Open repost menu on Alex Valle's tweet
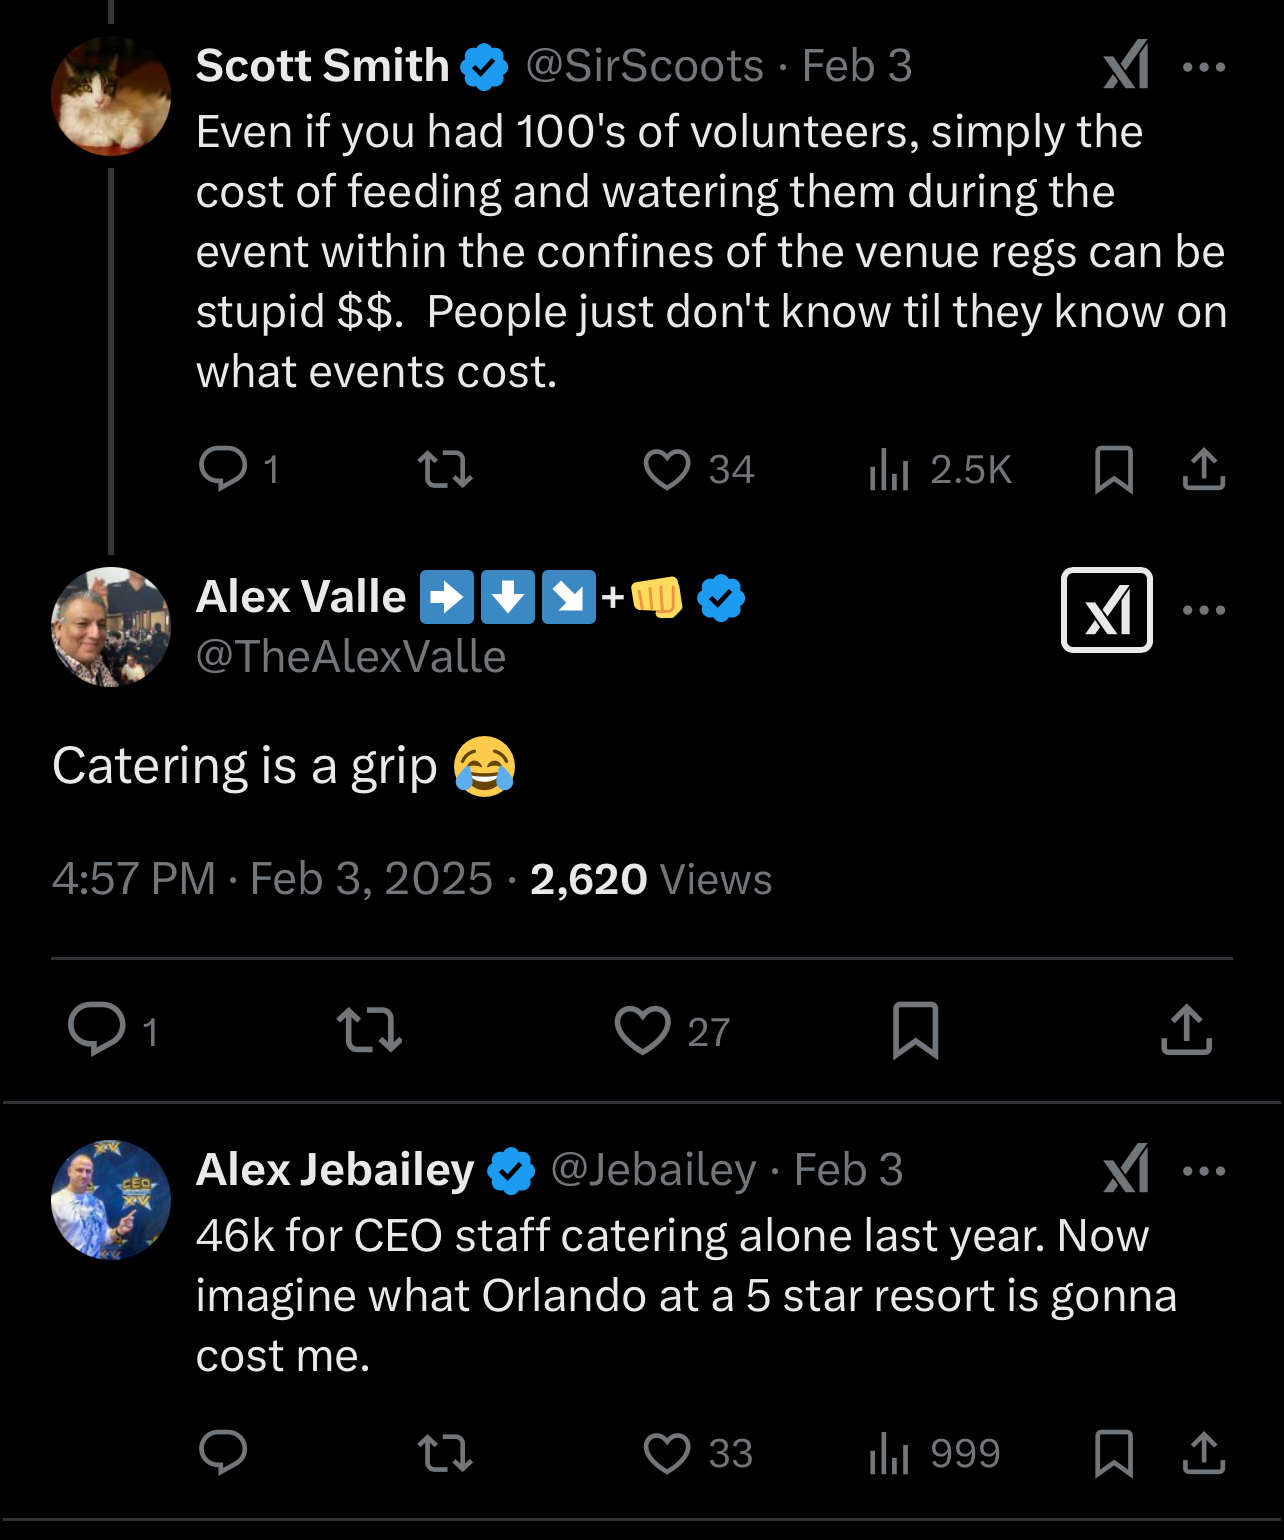 click(369, 1030)
